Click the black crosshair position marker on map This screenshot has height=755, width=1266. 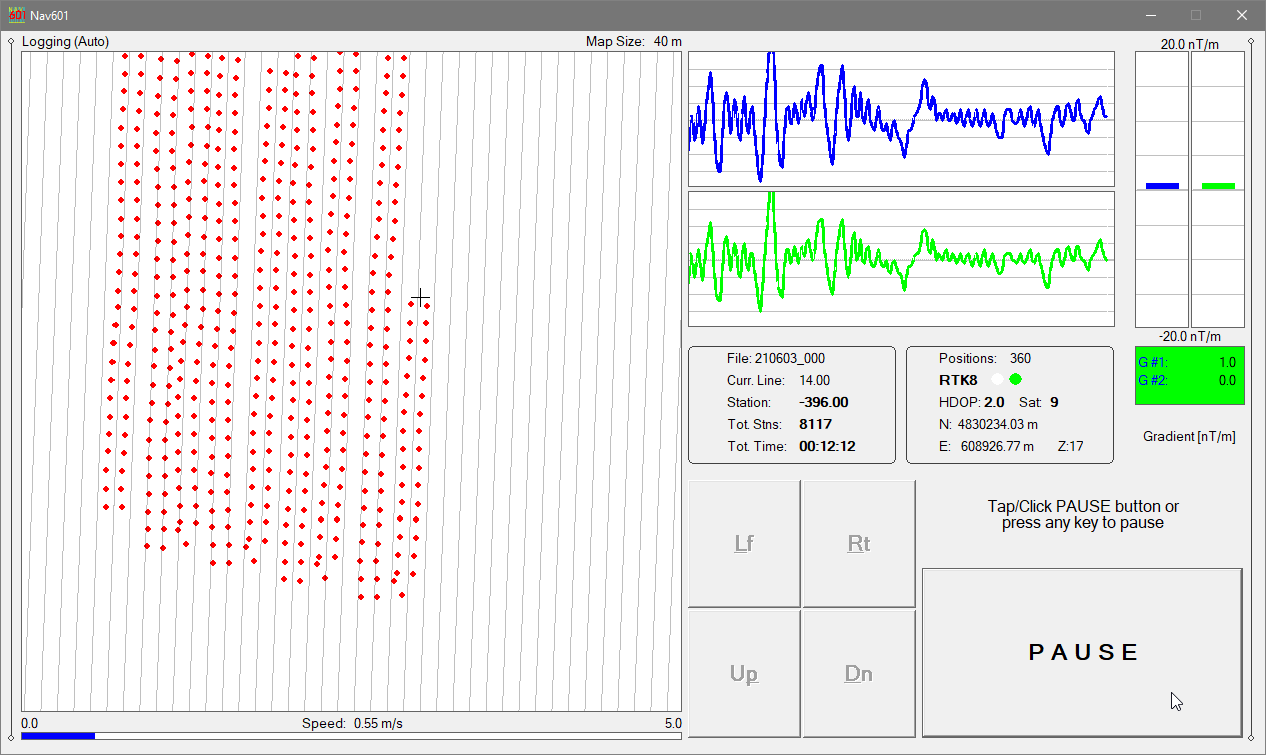pos(421,297)
